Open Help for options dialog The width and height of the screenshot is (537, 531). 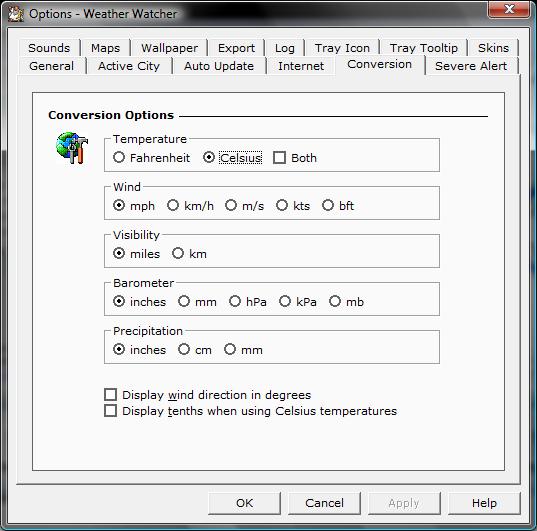484,503
